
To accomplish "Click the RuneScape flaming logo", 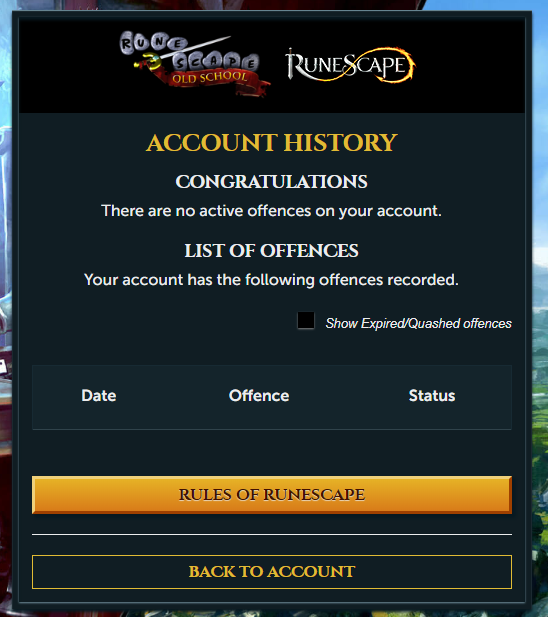I will point(350,65).
